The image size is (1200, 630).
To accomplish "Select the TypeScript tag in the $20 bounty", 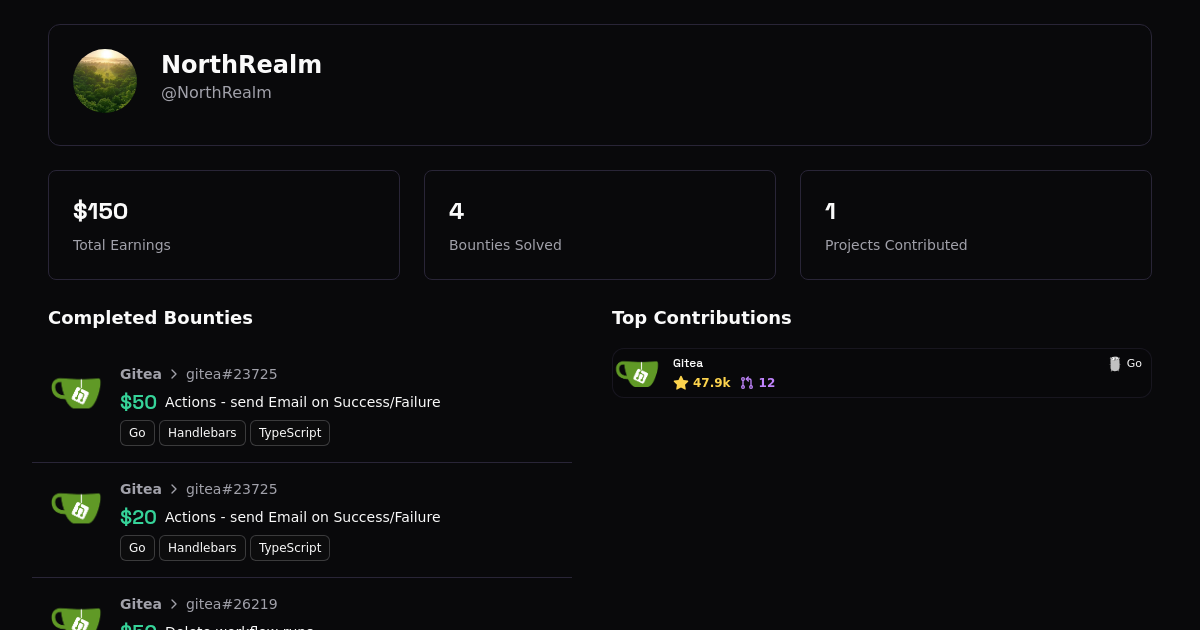I will 290,548.
